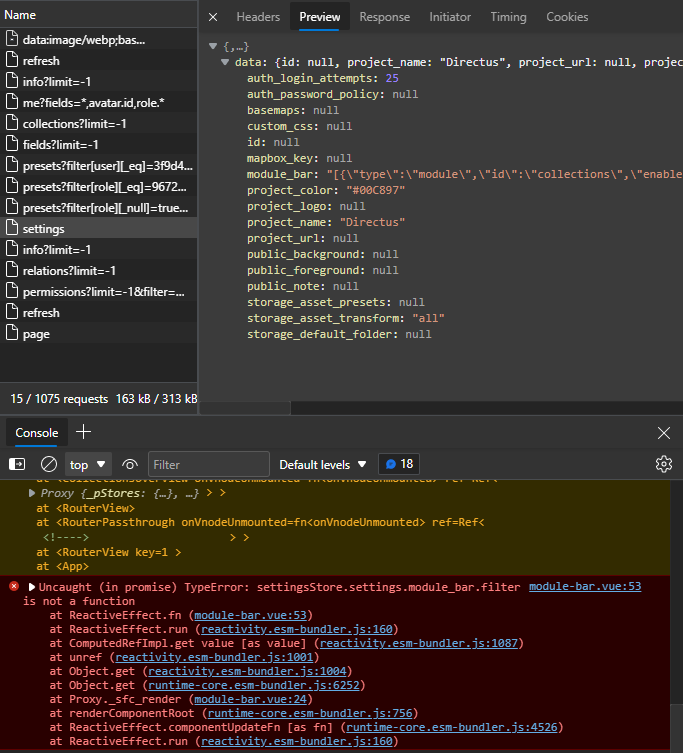The image size is (683, 753).
Task: Select the presets?filter[user] request
Action: click(x=98, y=166)
